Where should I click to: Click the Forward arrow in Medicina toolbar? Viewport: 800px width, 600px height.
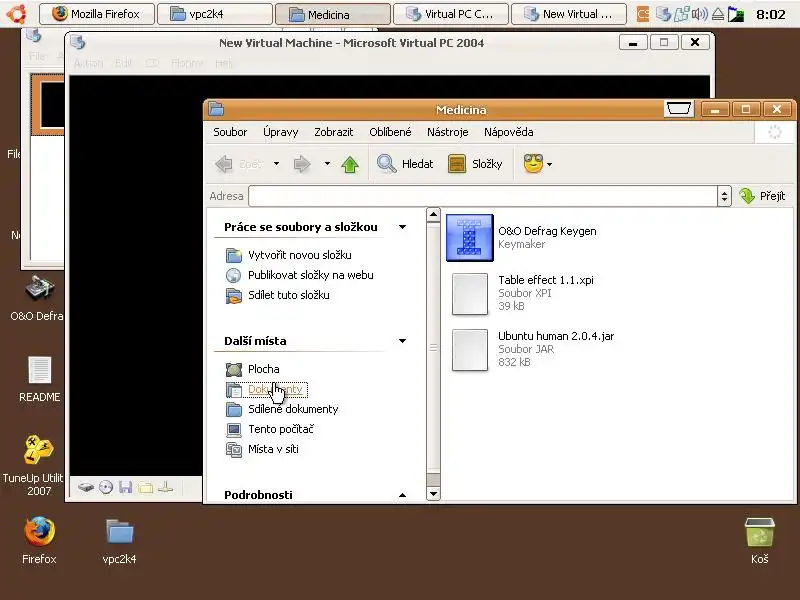tap(302, 164)
